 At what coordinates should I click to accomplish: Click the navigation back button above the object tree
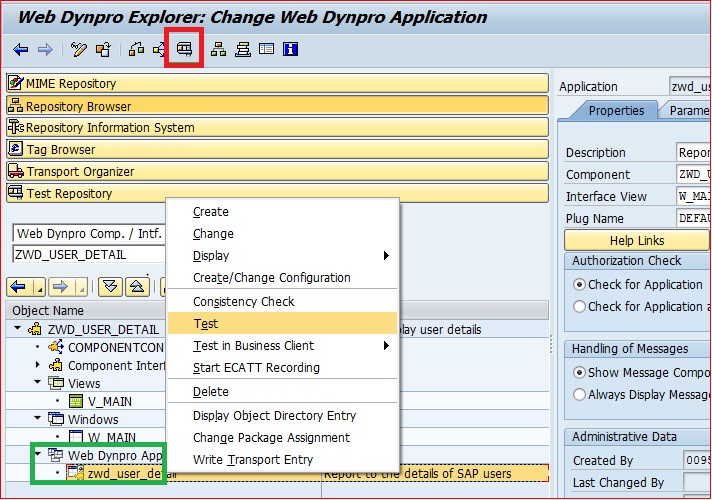tap(21, 287)
